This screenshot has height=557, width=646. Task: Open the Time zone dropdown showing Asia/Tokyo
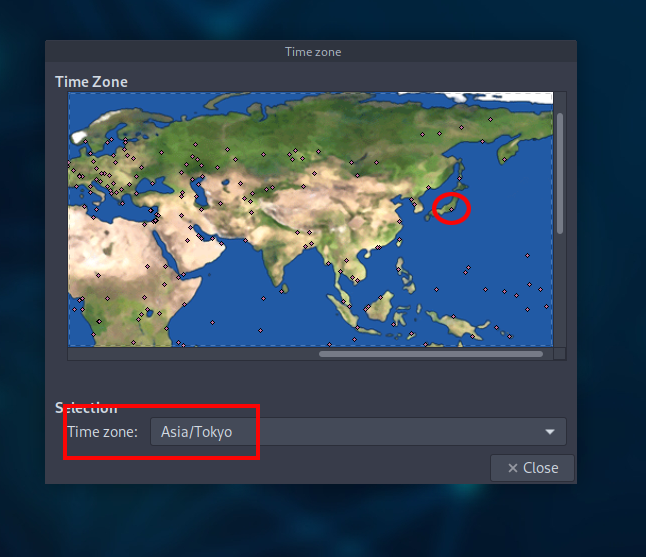358,431
